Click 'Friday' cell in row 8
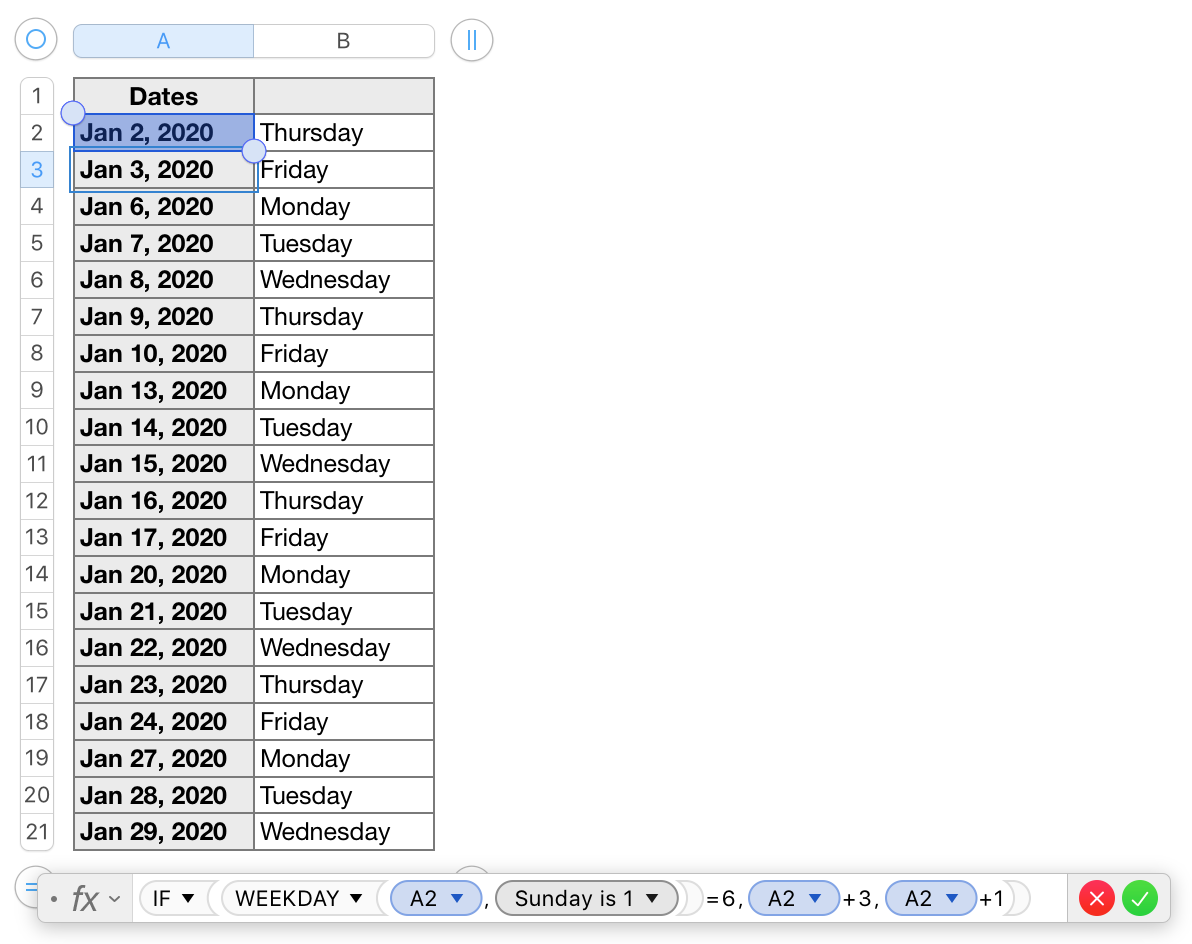The height and width of the screenshot is (944, 1192). click(x=344, y=353)
